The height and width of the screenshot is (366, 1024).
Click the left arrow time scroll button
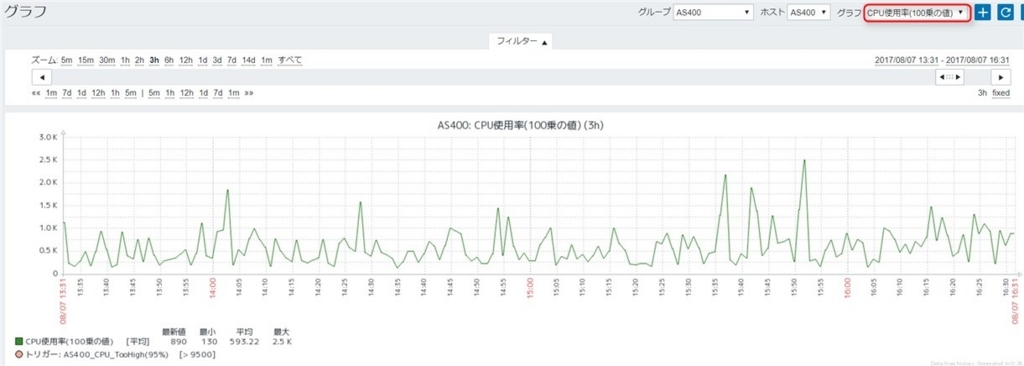point(42,77)
